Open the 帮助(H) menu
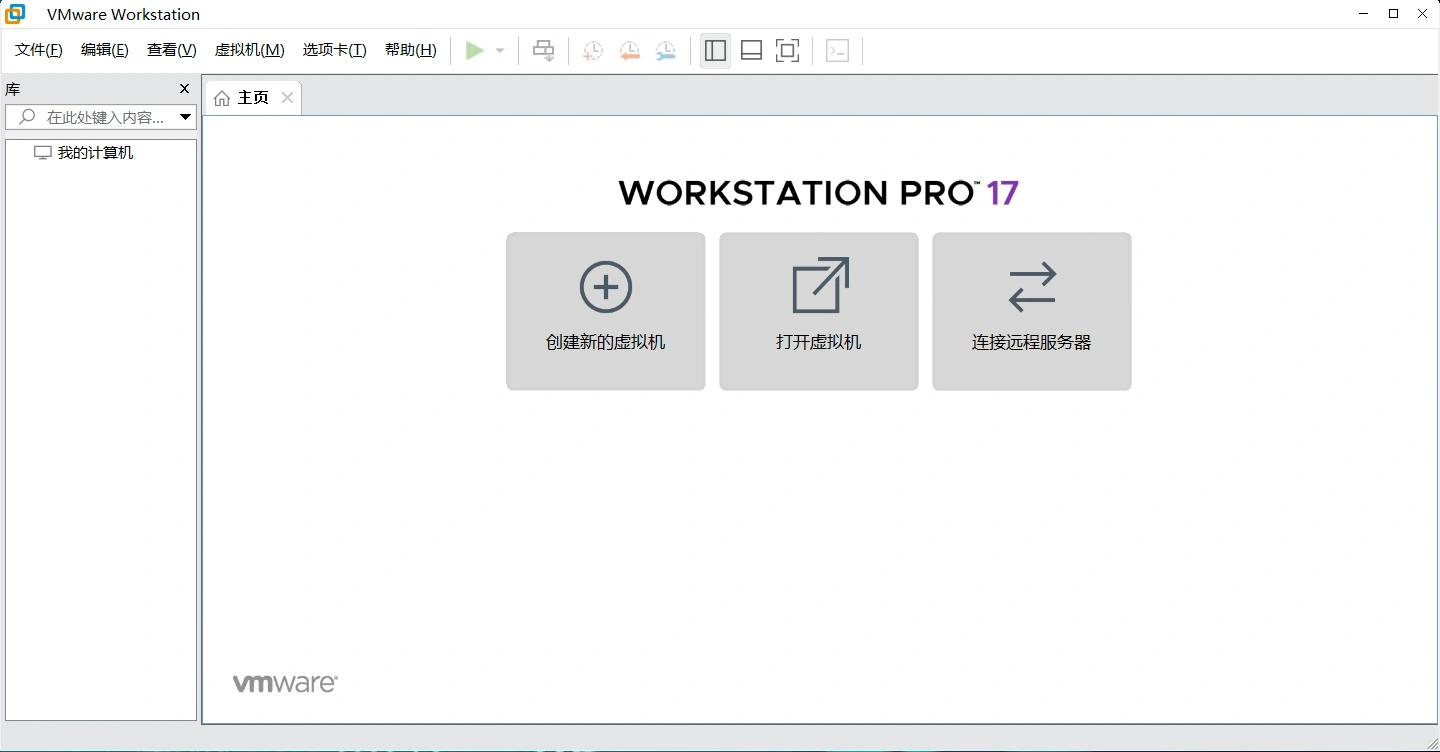 [411, 50]
